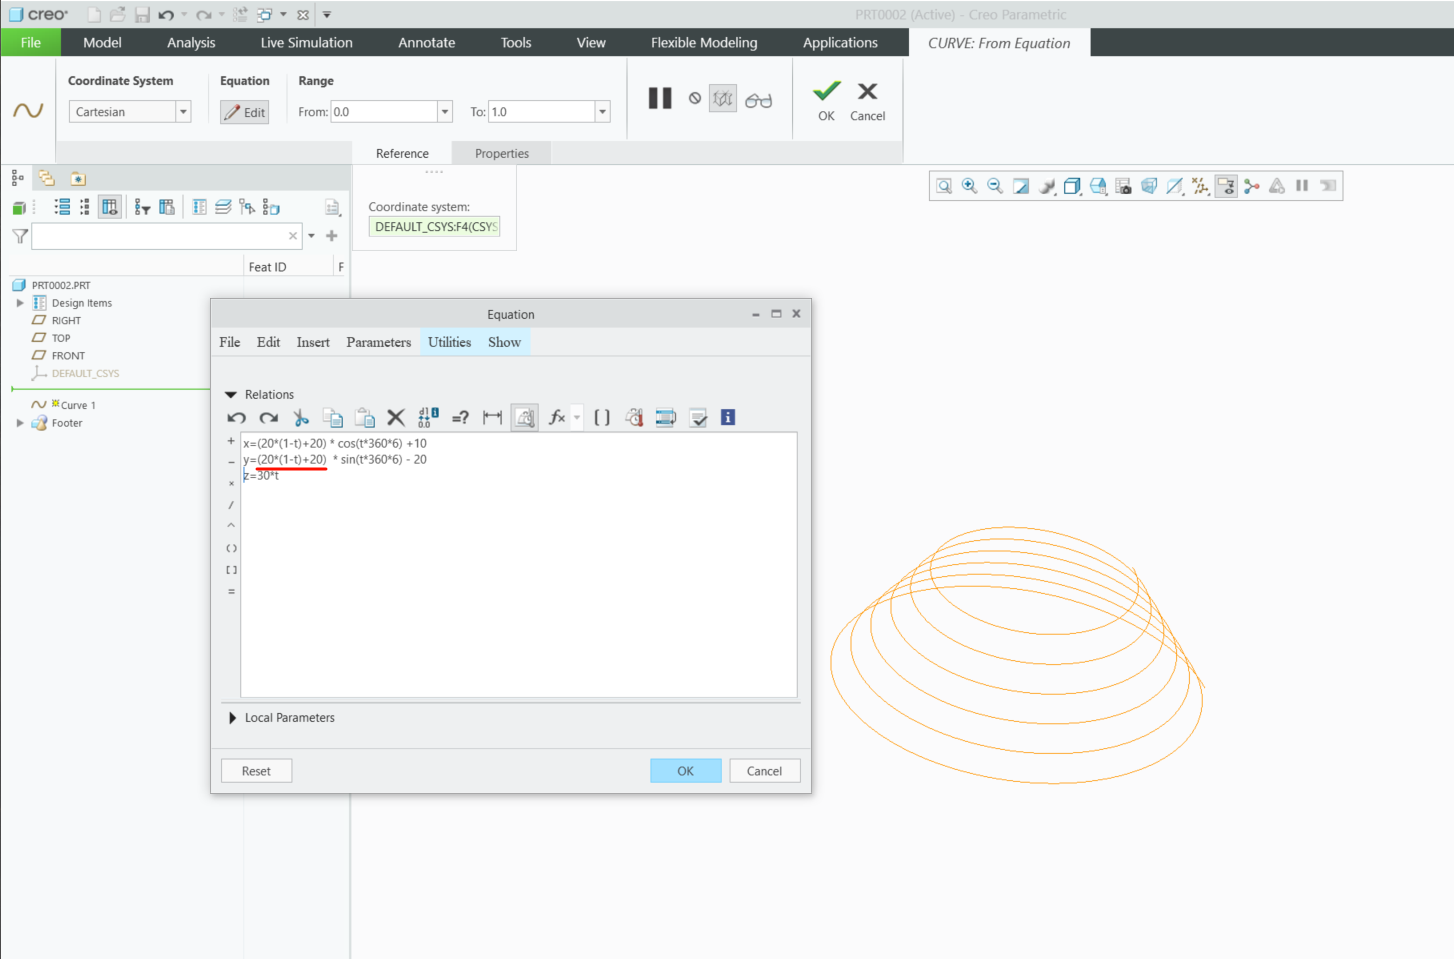Open the From range value dropdown
Image resolution: width=1454 pixels, height=959 pixels.
445,112
